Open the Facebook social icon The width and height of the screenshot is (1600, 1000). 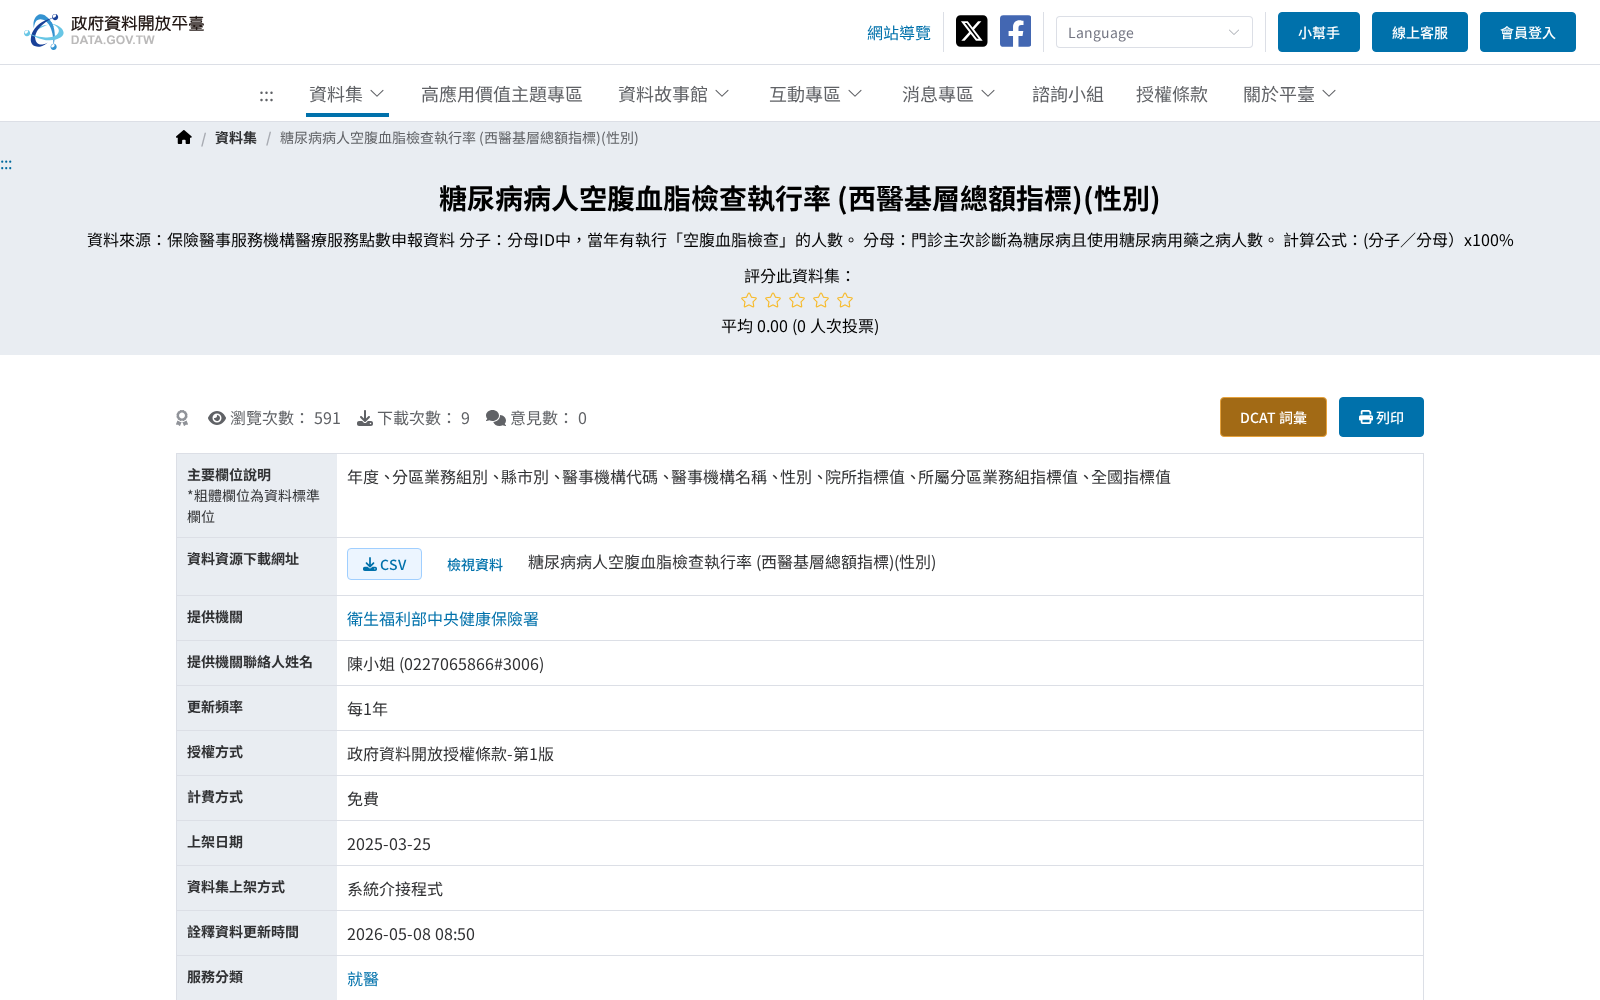coord(1015,31)
